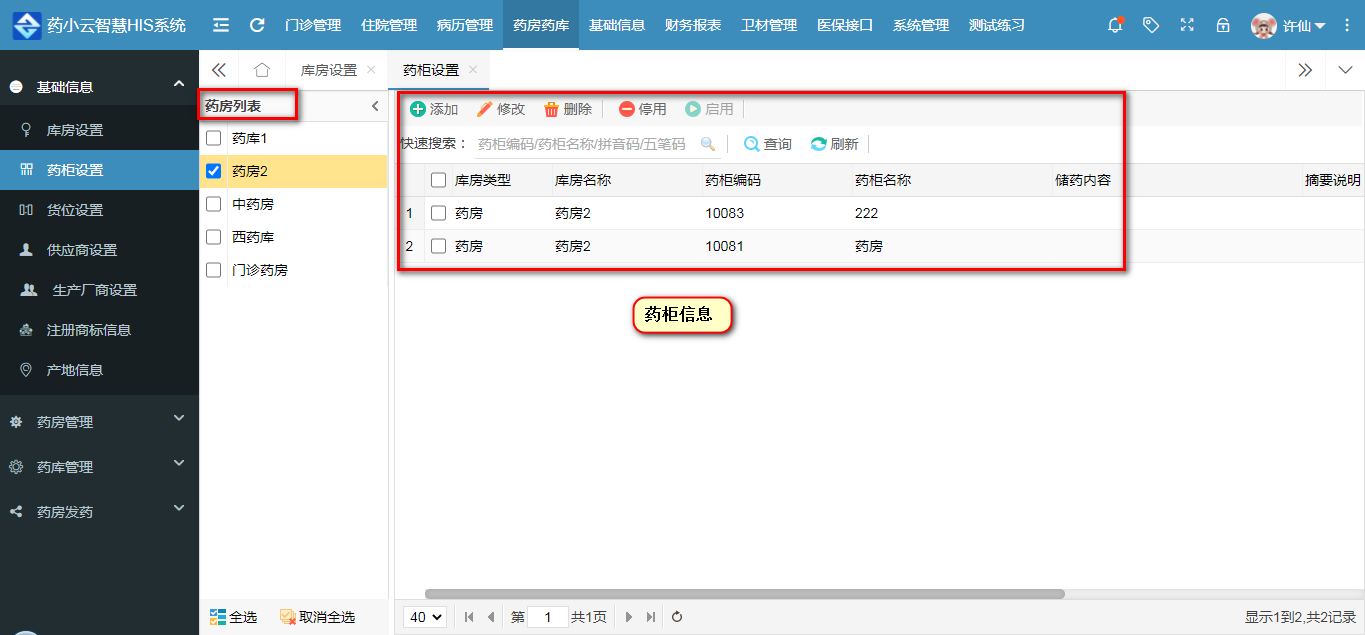Go to first page icon
Screen dimensions: 1365x635
tap(469, 617)
